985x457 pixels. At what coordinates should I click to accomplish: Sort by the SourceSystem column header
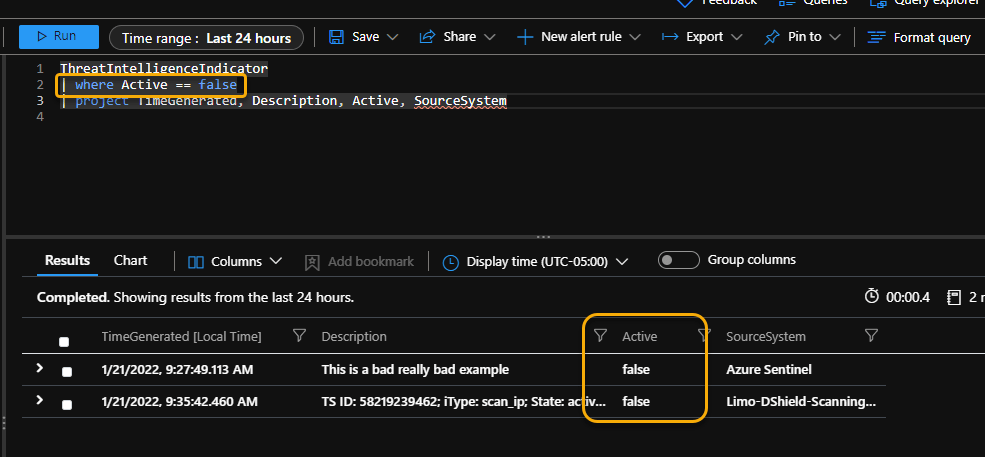tap(766, 337)
